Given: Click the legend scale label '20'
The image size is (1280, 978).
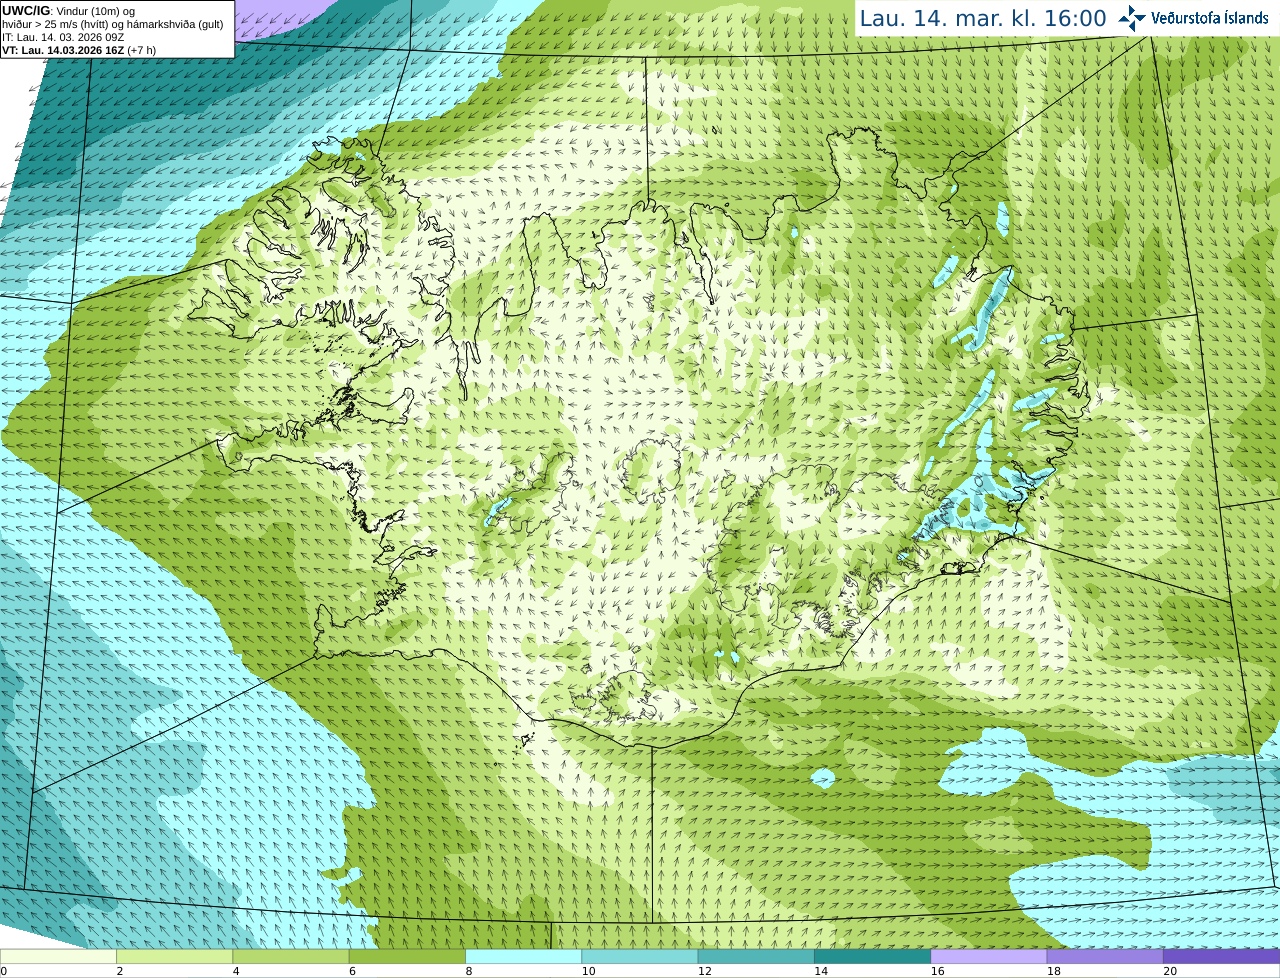Looking at the screenshot, I should pos(1170,971).
